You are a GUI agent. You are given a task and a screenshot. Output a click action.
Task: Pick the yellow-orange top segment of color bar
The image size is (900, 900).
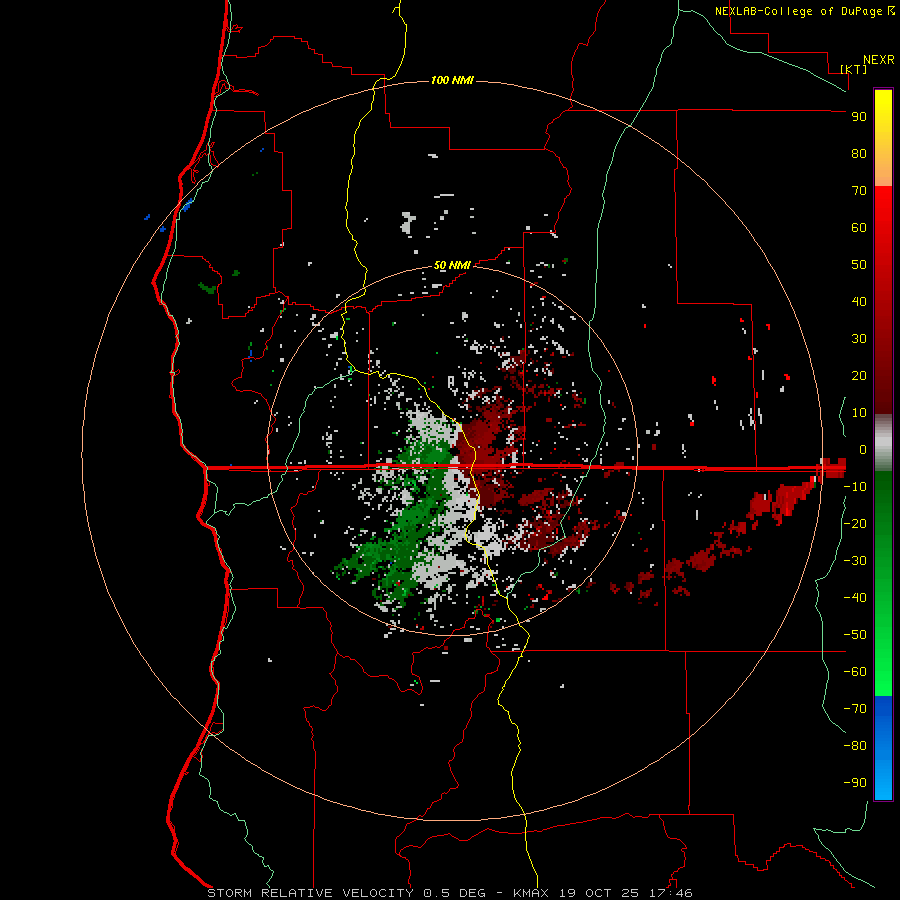pos(883,138)
